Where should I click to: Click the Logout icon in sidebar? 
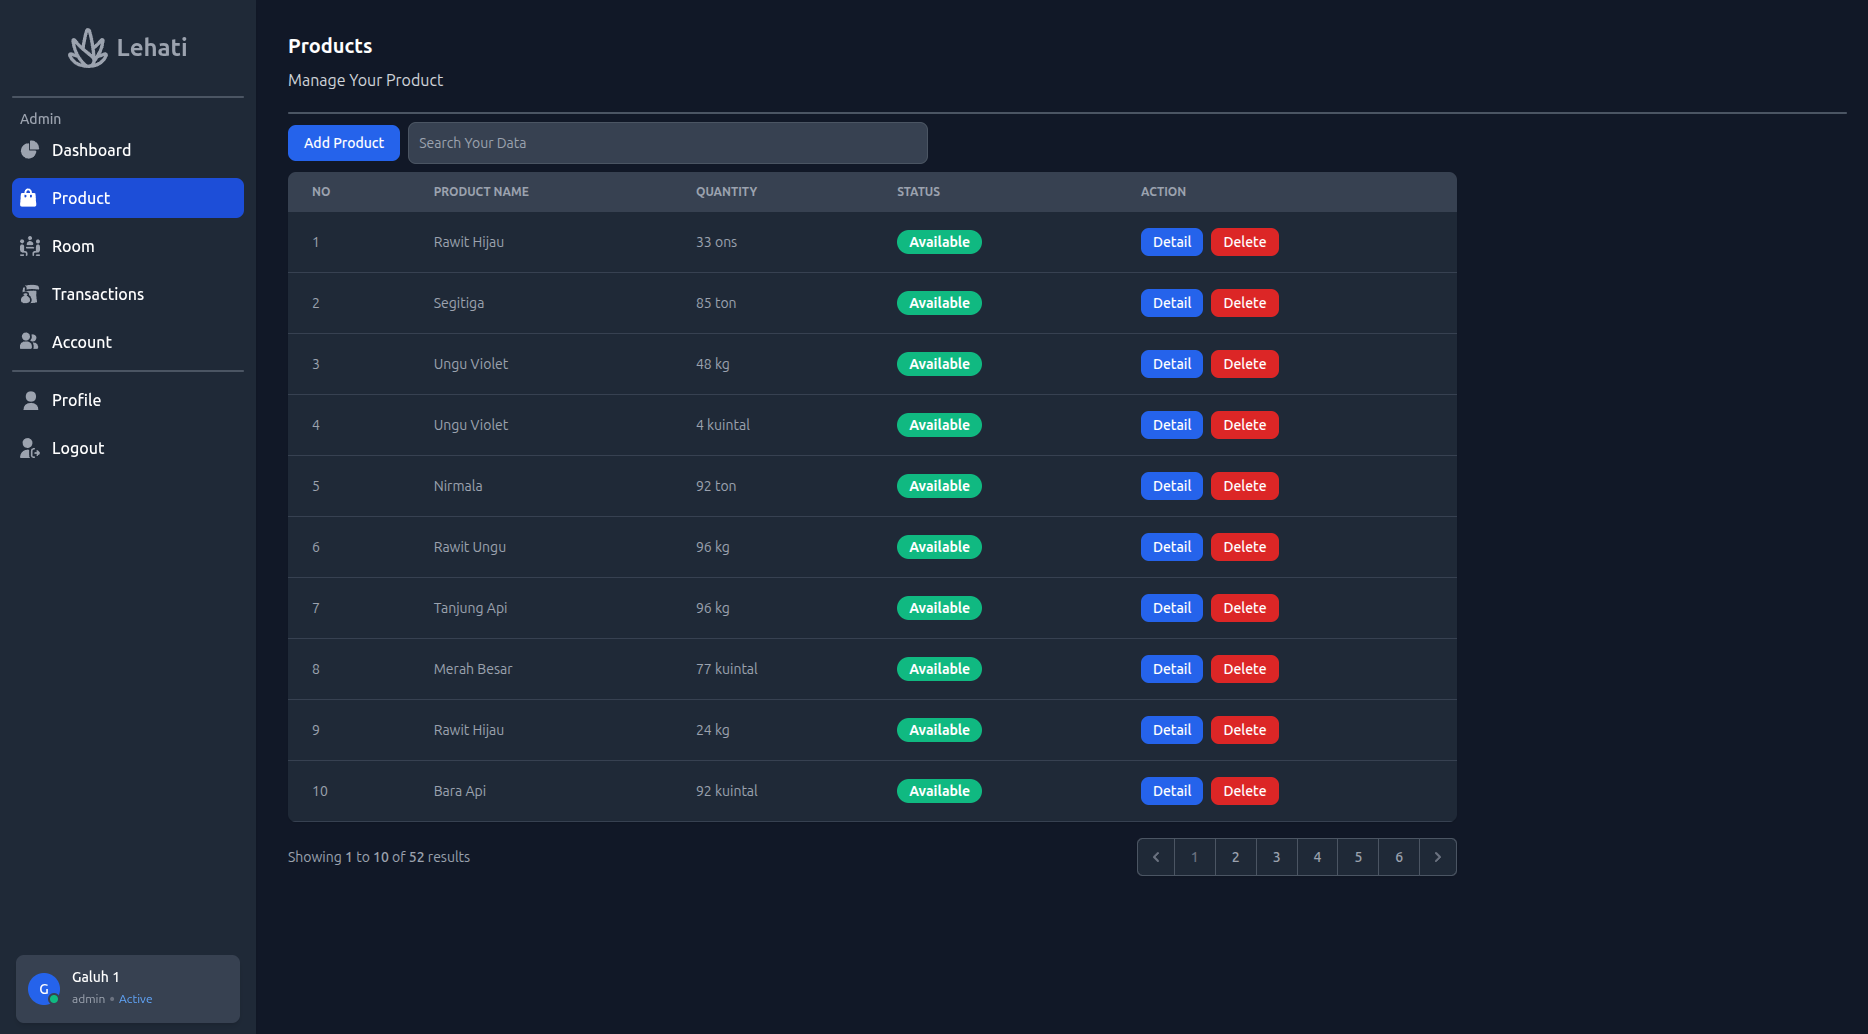pyautogui.click(x=30, y=448)
